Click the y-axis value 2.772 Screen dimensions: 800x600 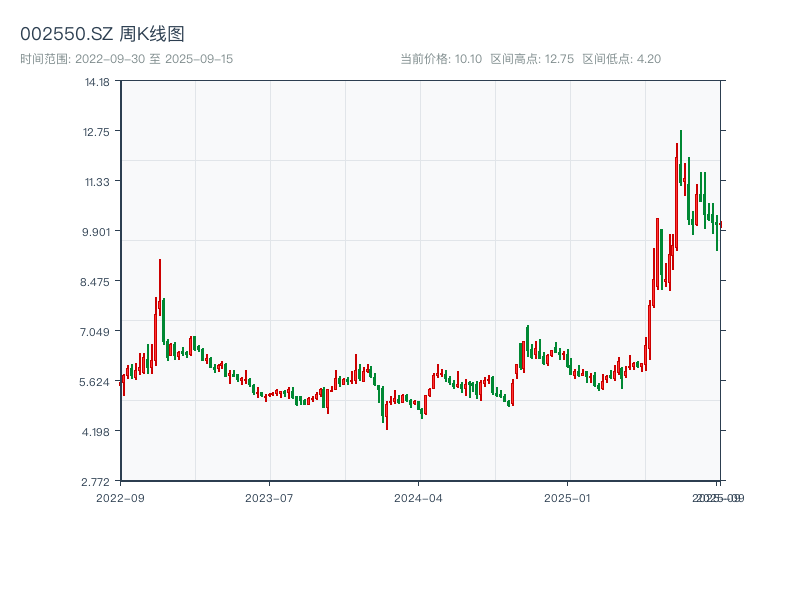95,482
